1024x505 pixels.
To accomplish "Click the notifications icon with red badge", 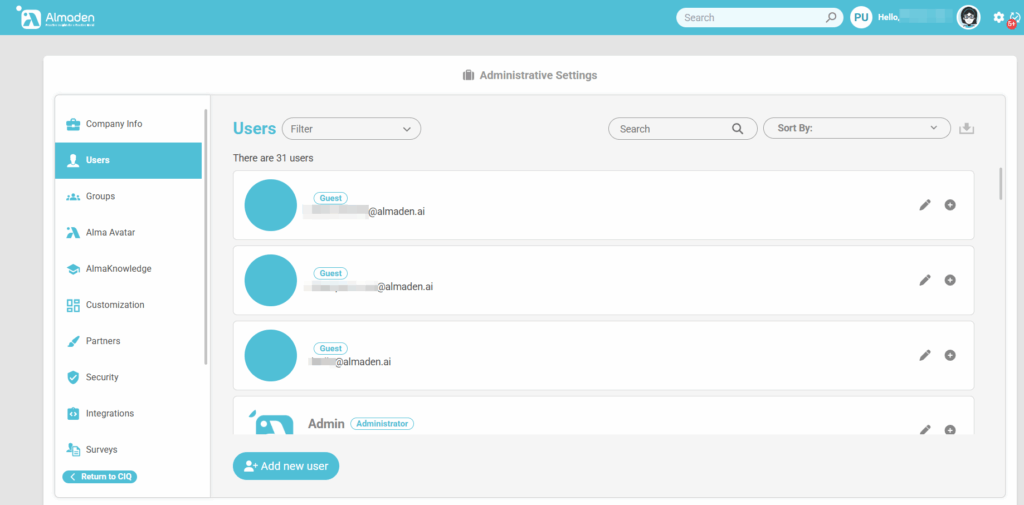I will pos(1014,18).
